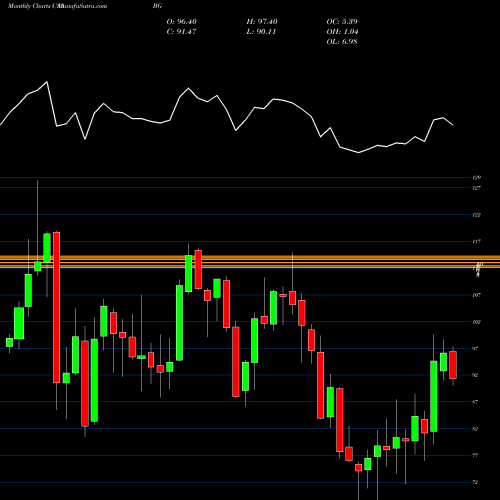Click the tallest red candlestick on the chart
The width and height of the screenshot is (500, 500).
(x=57, y=307)
